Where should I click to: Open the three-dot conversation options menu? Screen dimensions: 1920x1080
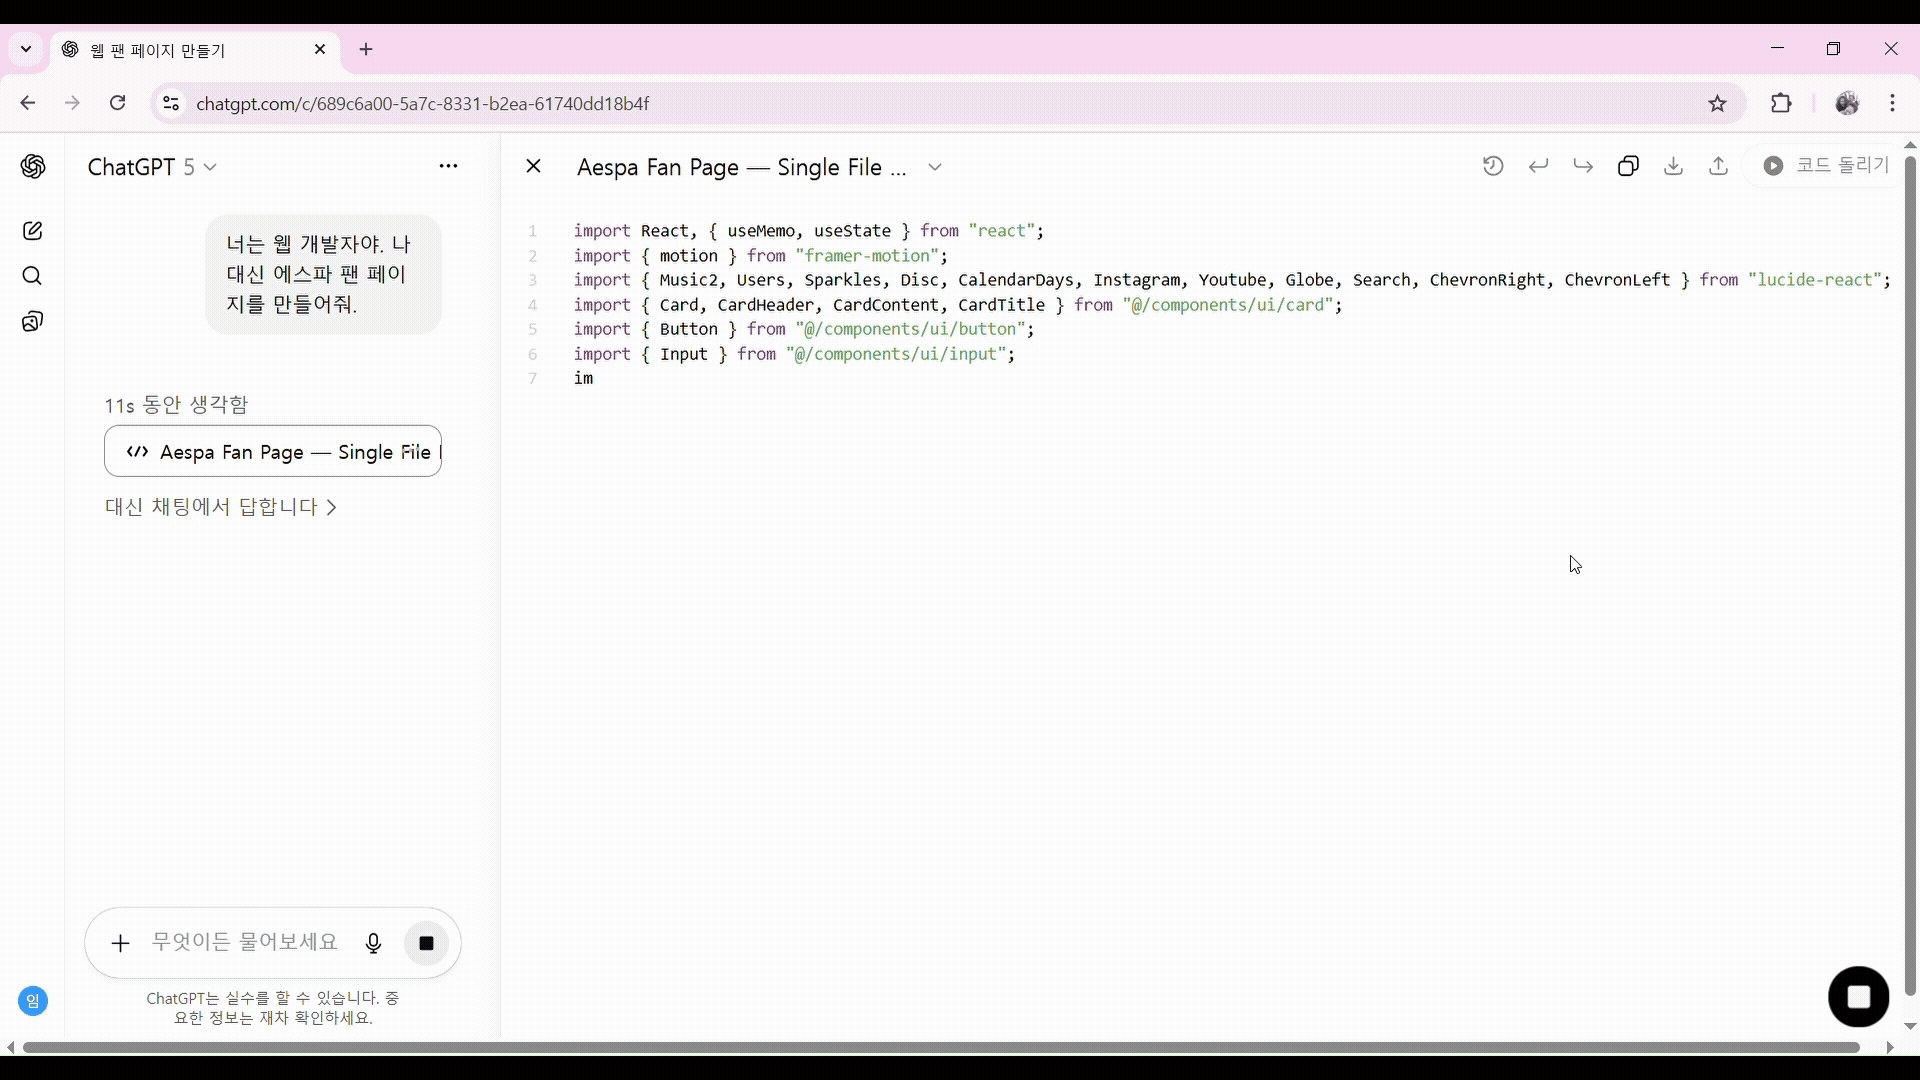click(x=448, y=166)
